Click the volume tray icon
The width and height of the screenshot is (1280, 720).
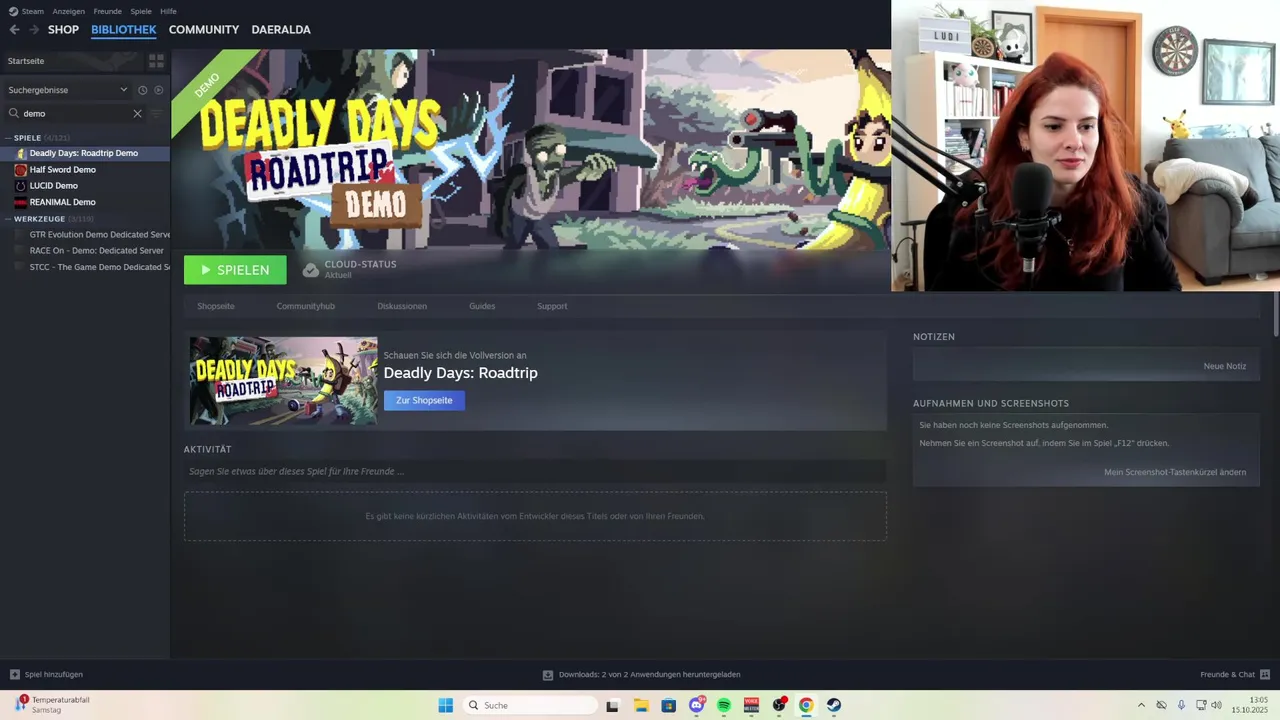(x=1217, y=705)
